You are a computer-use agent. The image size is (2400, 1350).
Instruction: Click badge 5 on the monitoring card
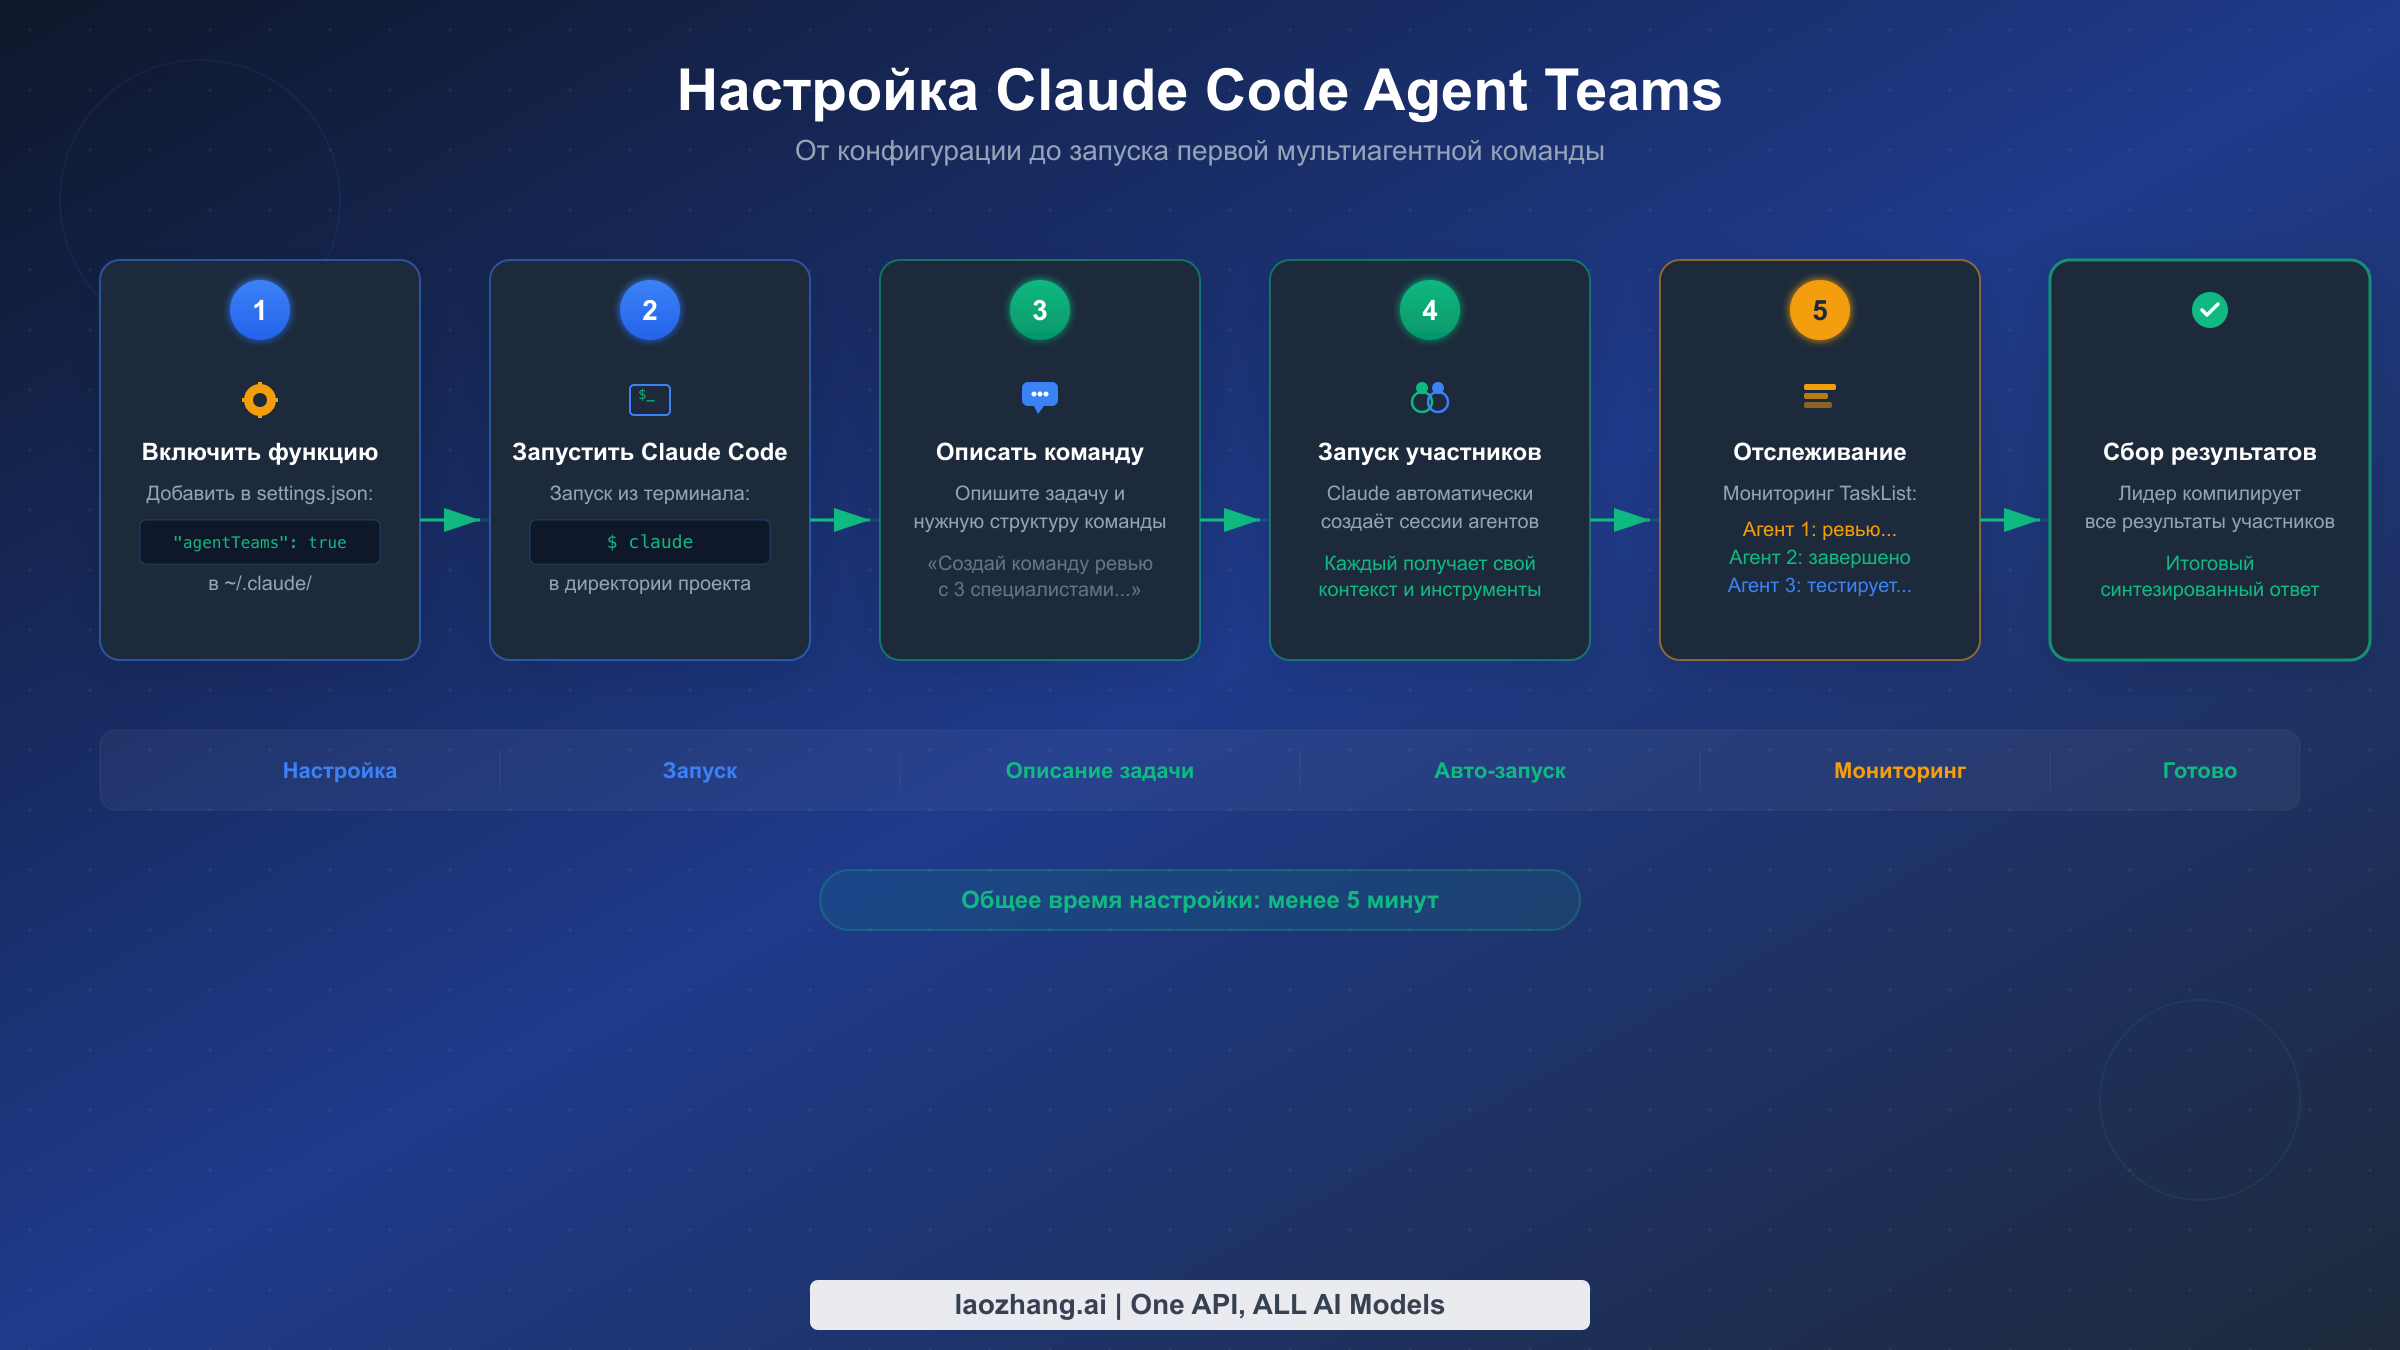1819,310
